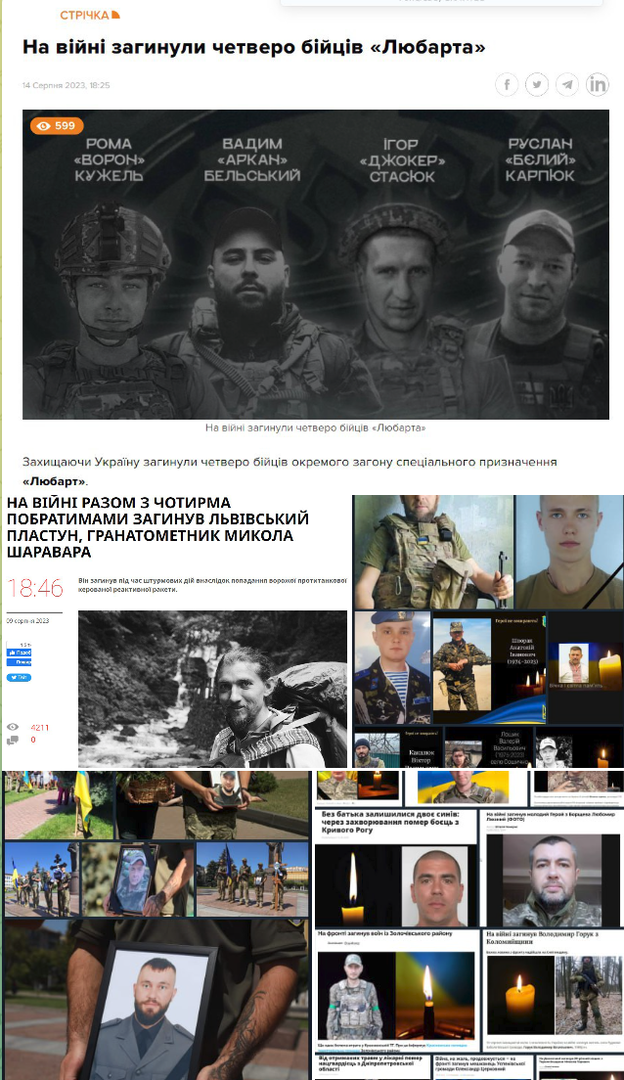
Task: Click the comments count icon
Action: [13, 740]
